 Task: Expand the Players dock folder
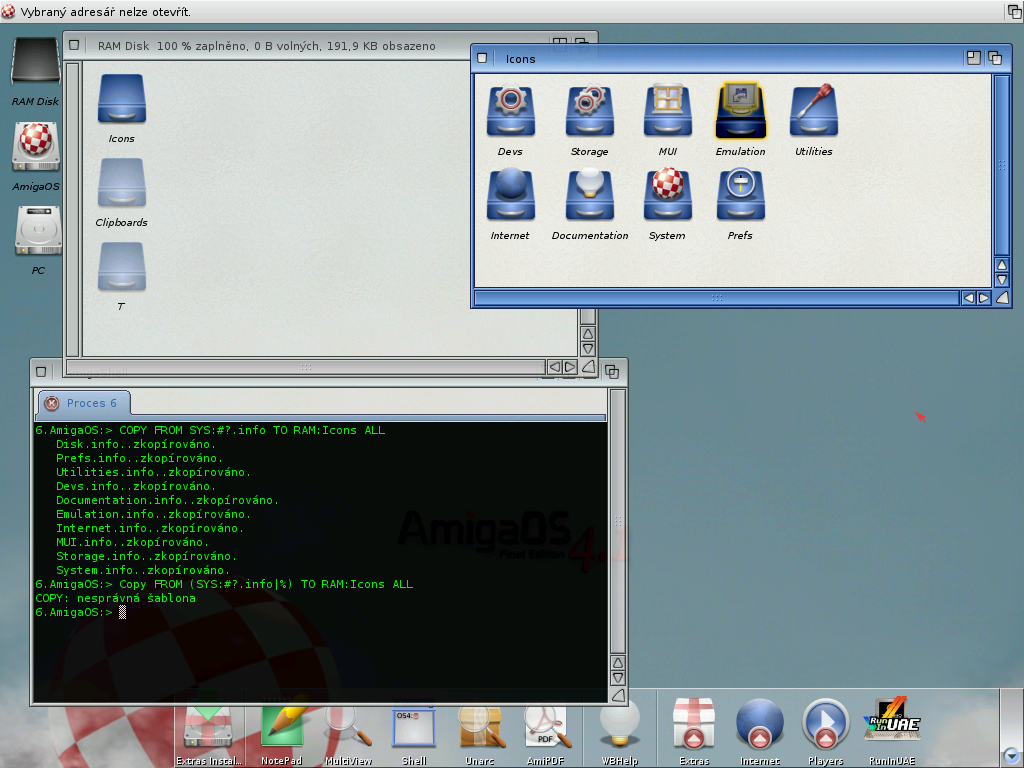click(825, 727)
